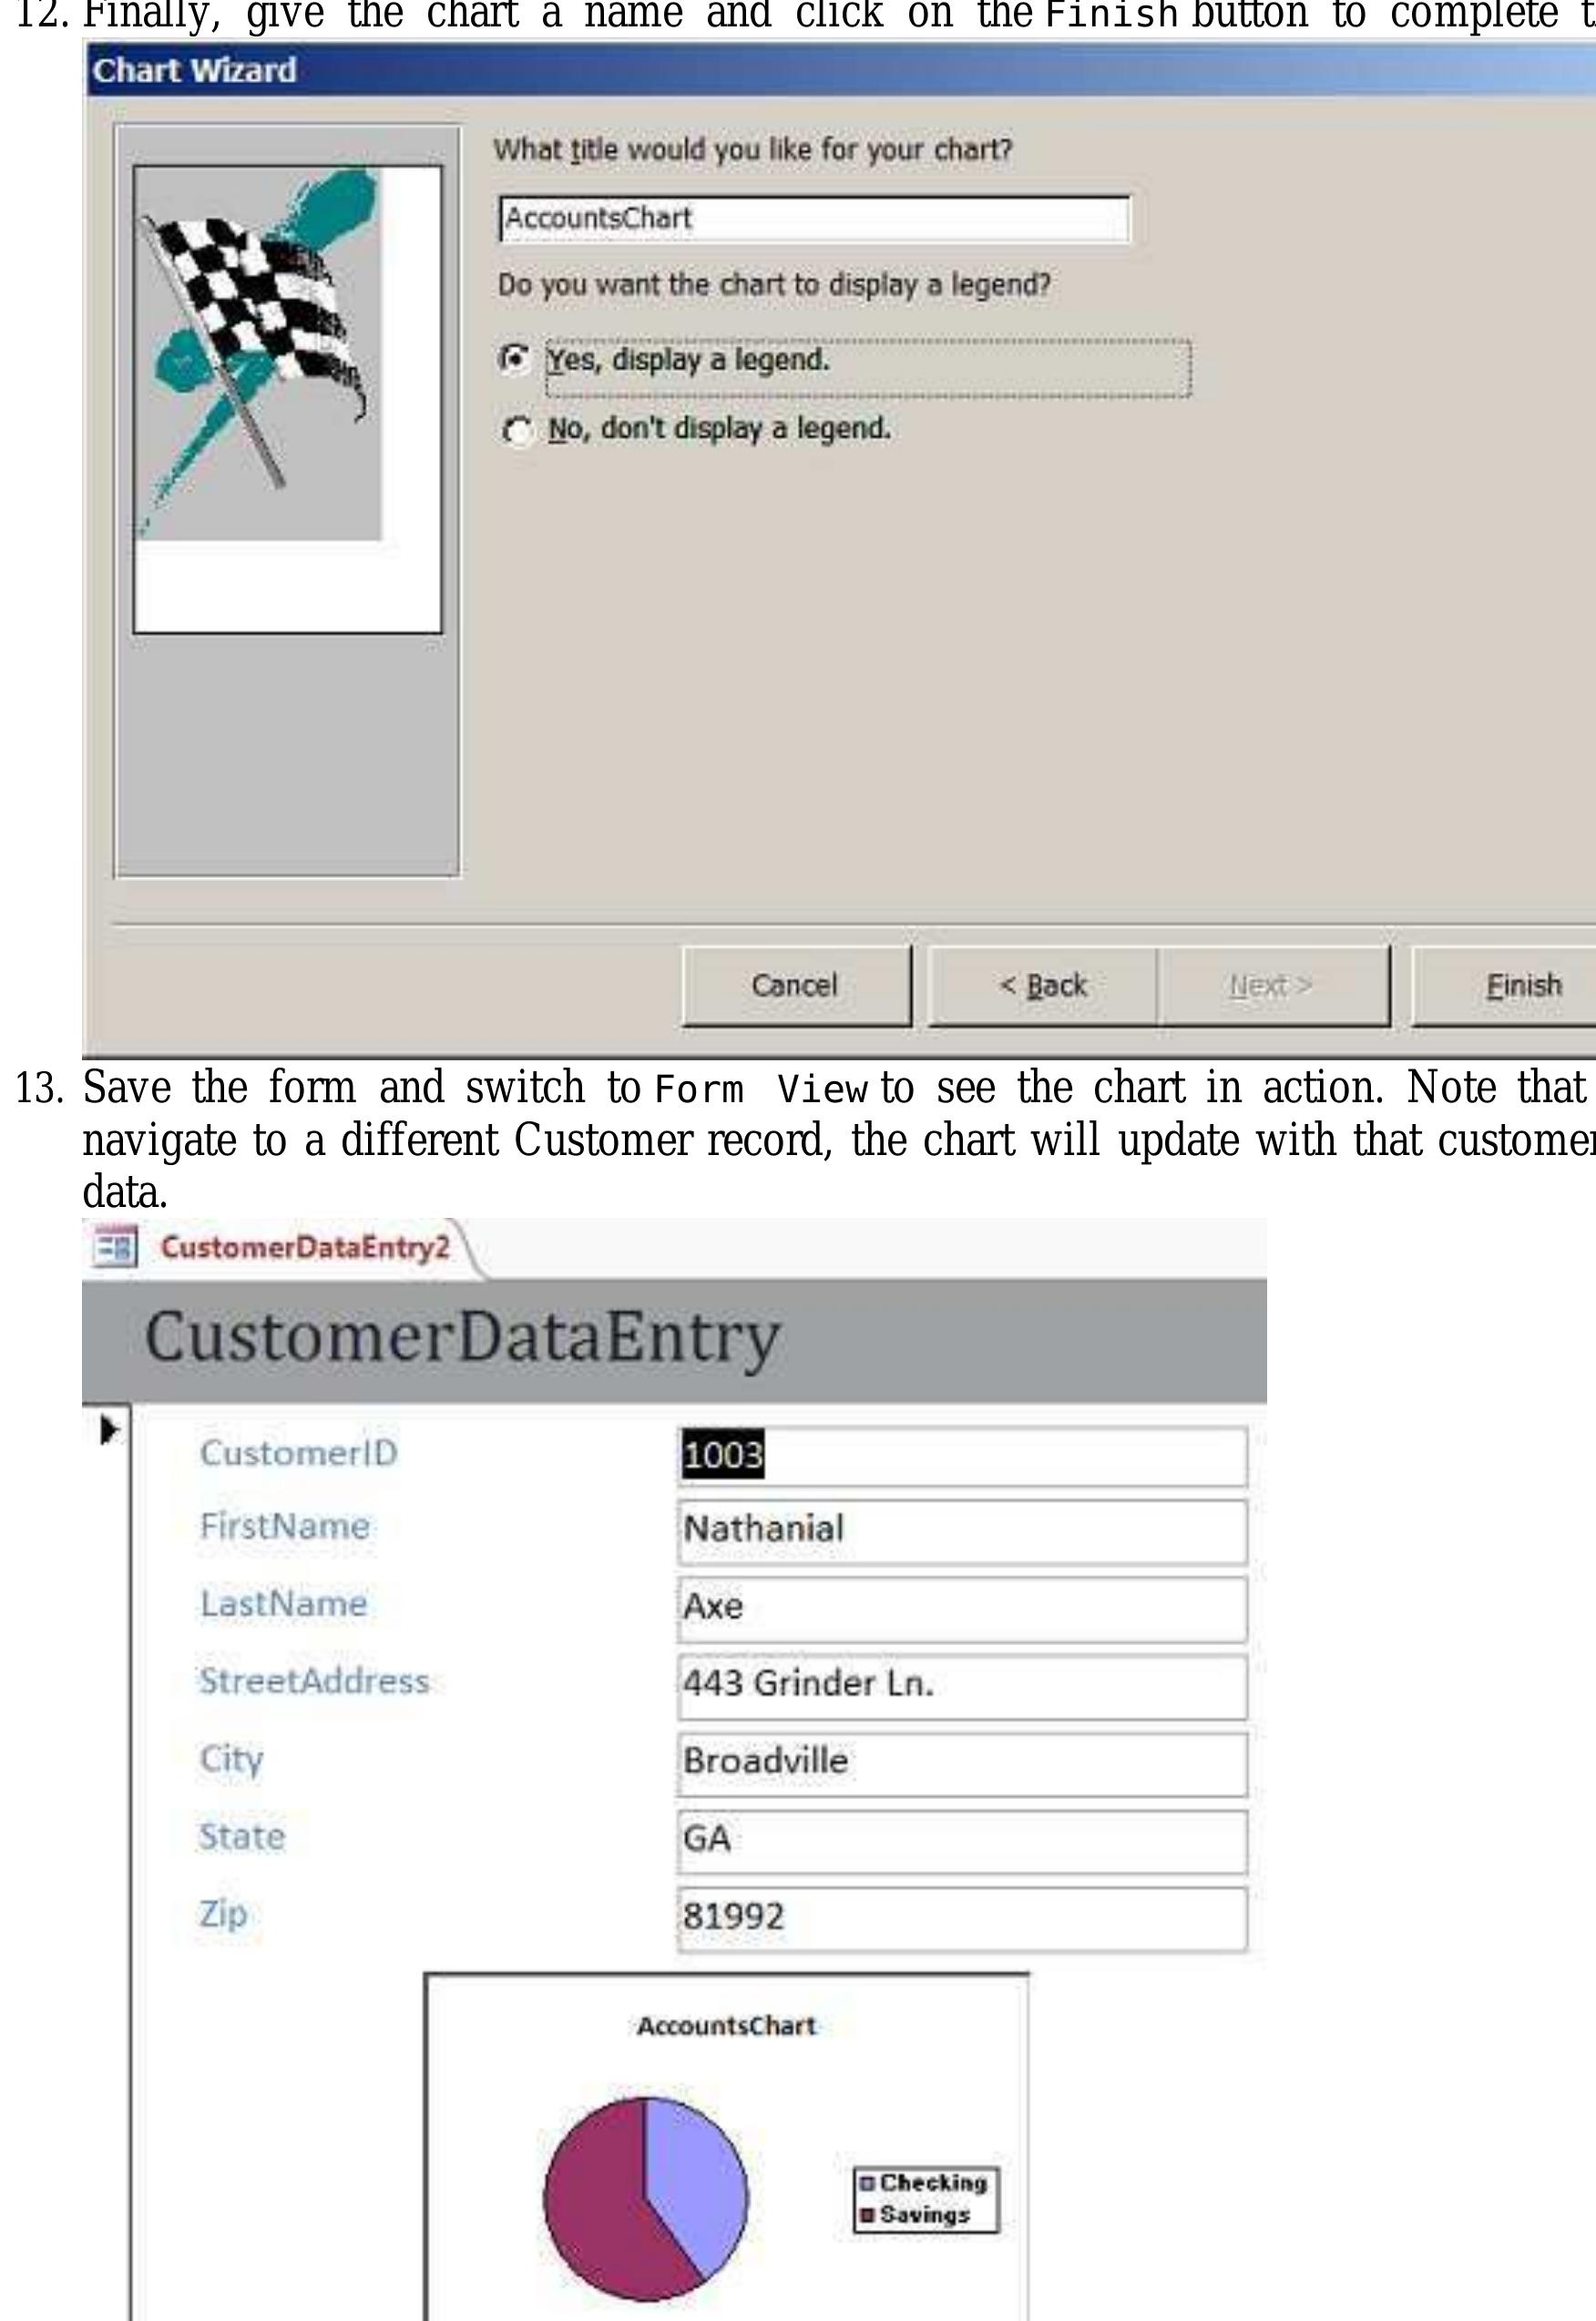Click the State field showing GA
The width and height of the screenshot is (1596, 2321).
click(x=961, y=1840)
